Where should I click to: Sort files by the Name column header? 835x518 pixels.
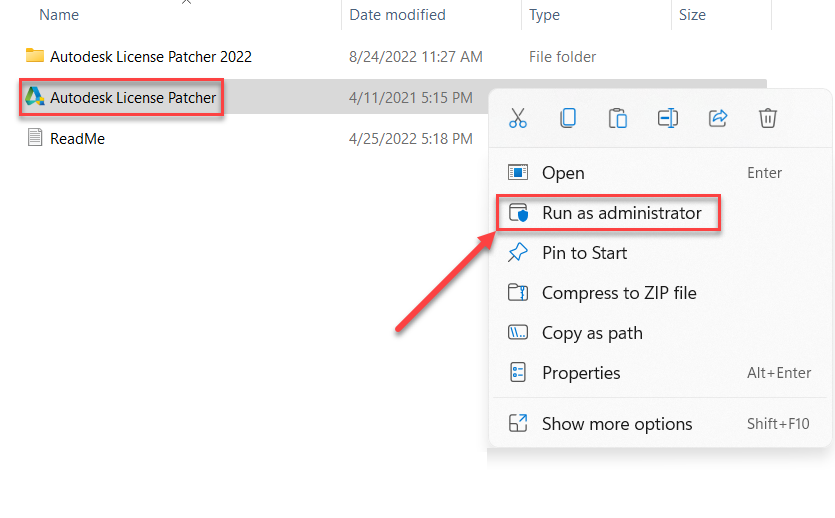pos(59,15)
